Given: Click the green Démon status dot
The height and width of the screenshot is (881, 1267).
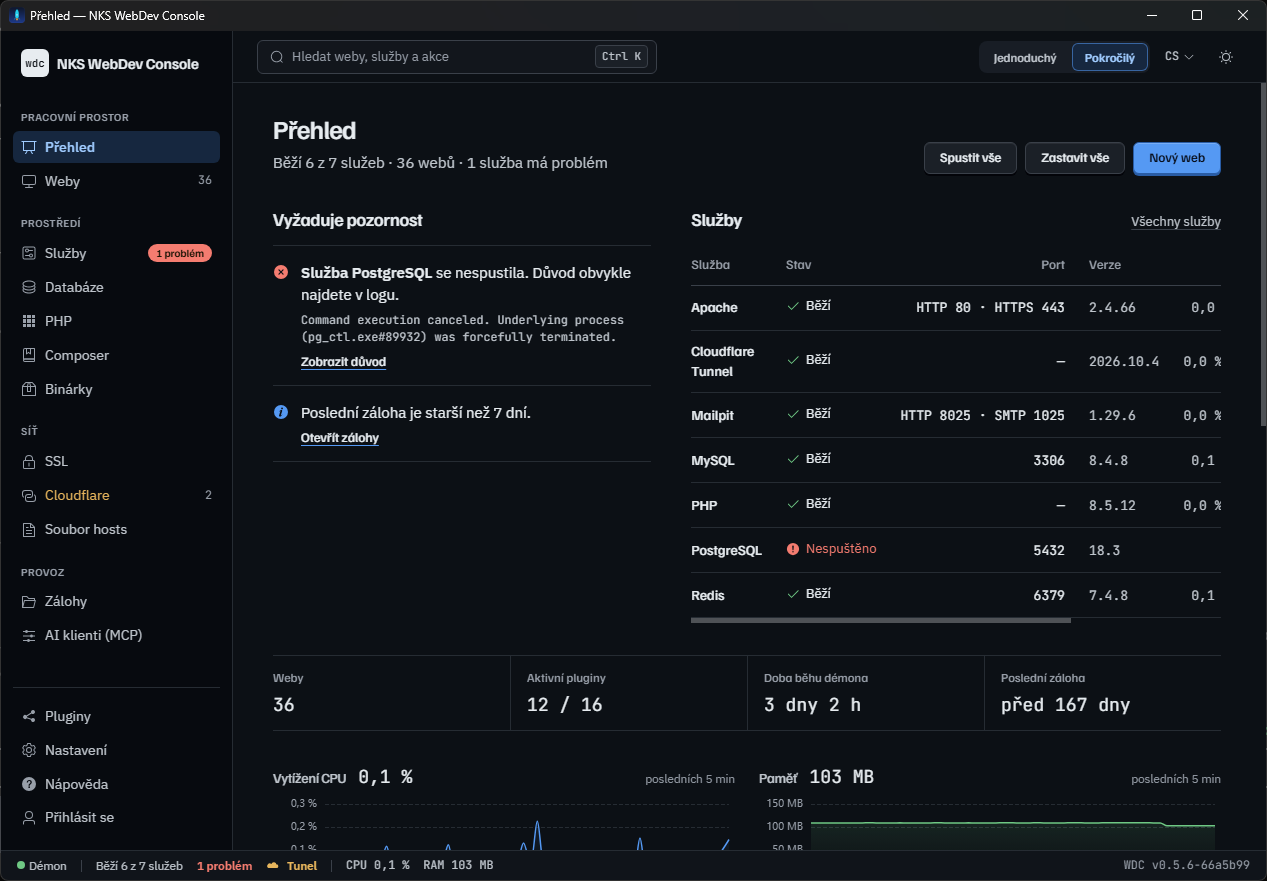Looking at the screenshot, I should 21,866.
